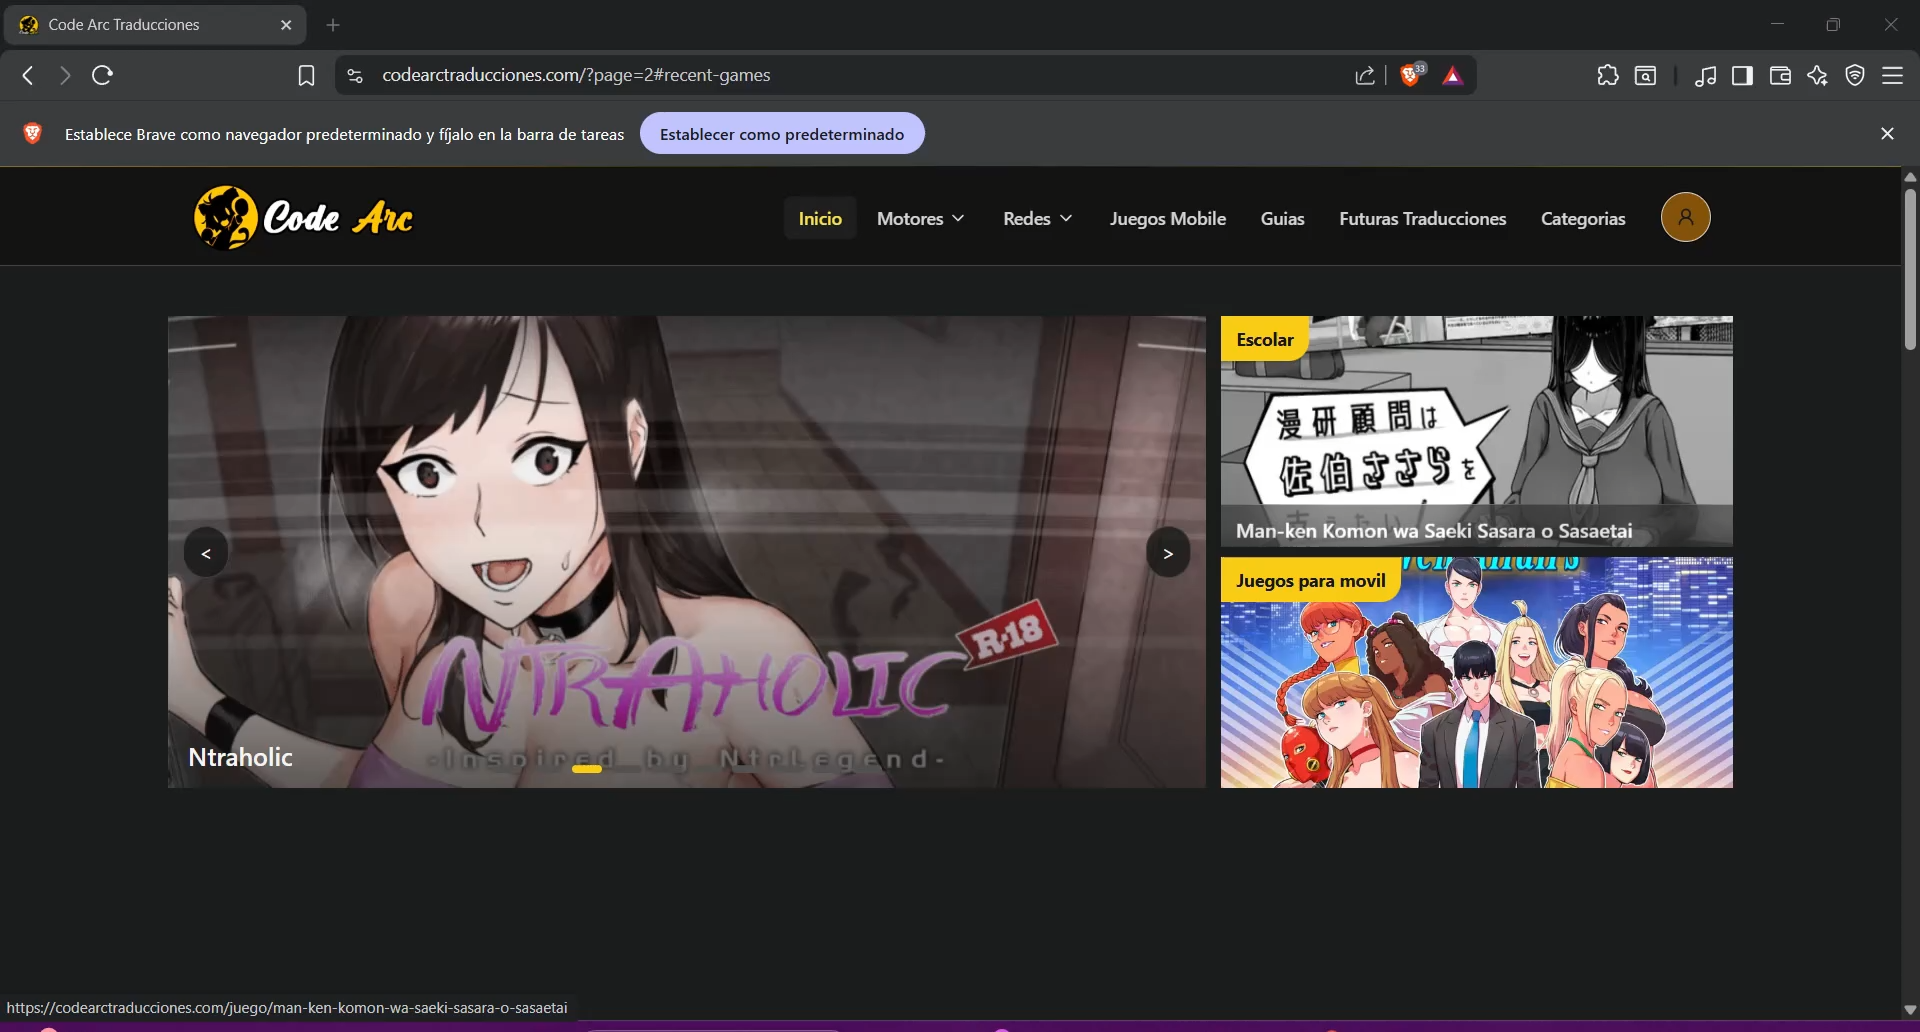The width and height of the screenshot is (1920, 1032).
Task: Expand the Motores dropdown menu
Action: point(920,219)
